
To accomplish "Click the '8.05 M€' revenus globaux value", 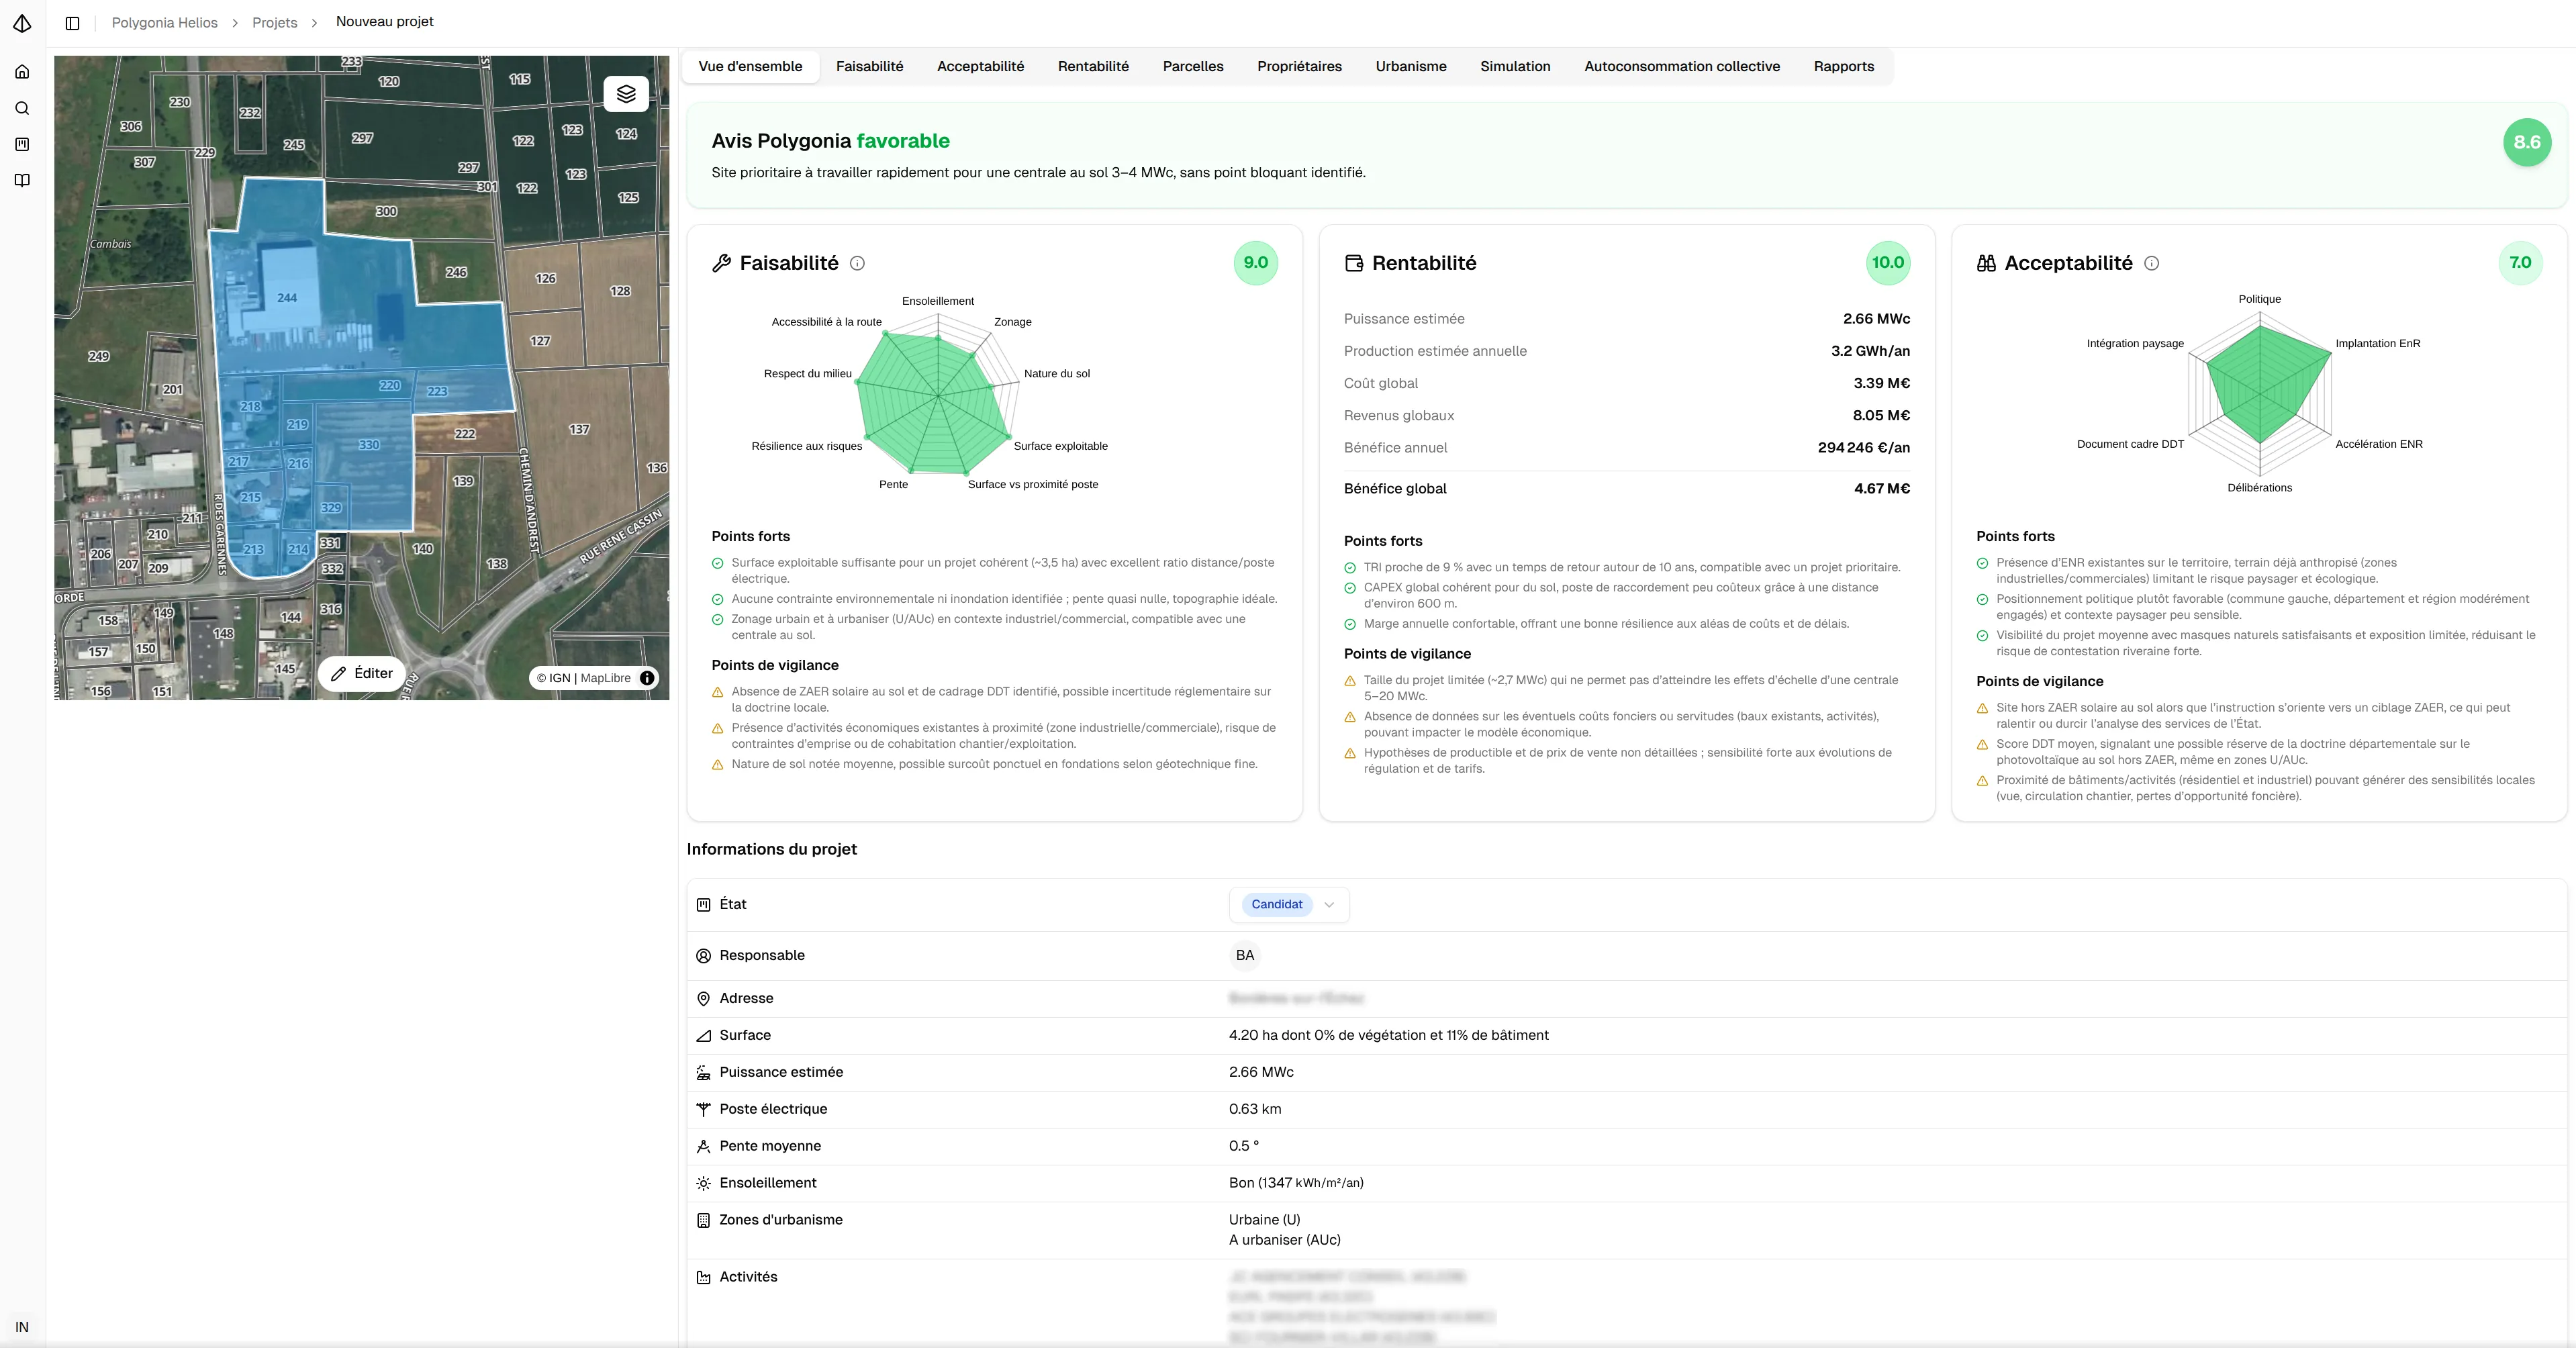I will point(1881,415).
